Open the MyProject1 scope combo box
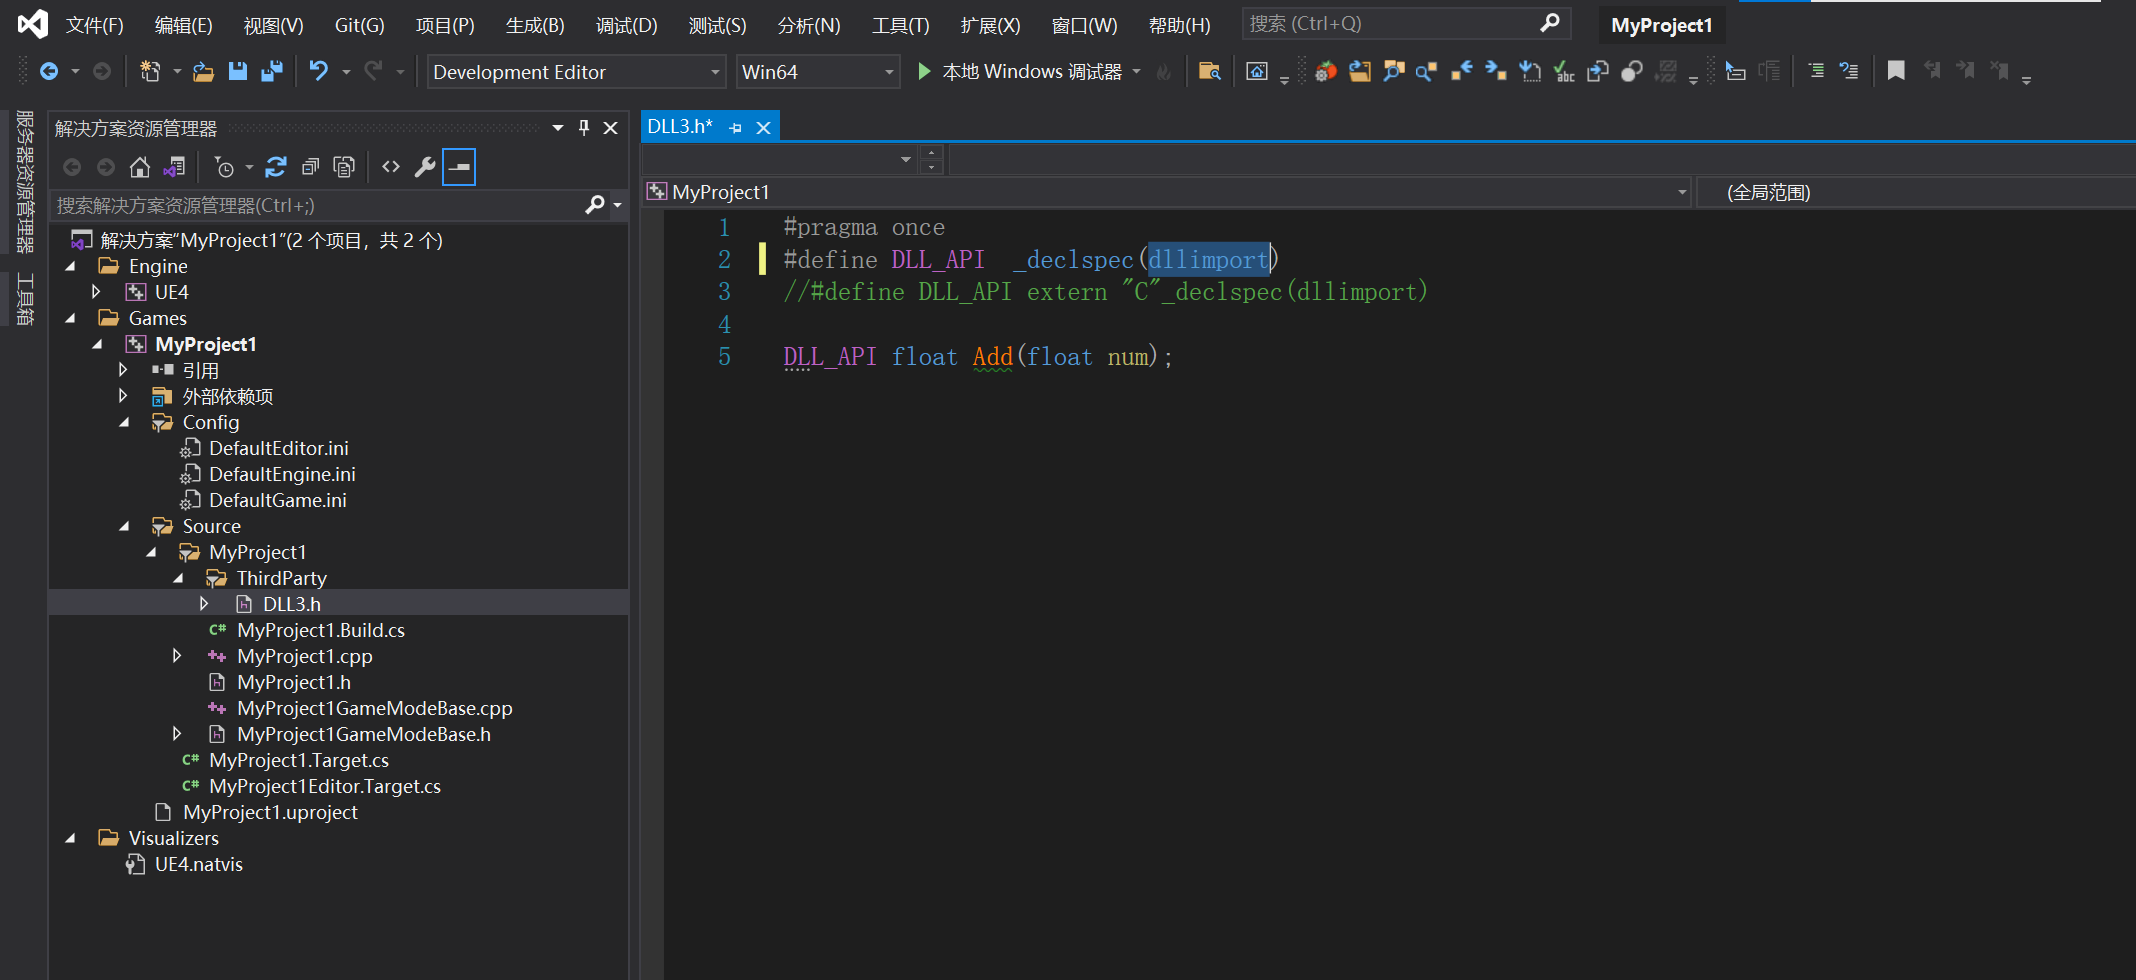Image resolution: width=2136 pixels, height=980 pixels. click(x=1167, y=192)
